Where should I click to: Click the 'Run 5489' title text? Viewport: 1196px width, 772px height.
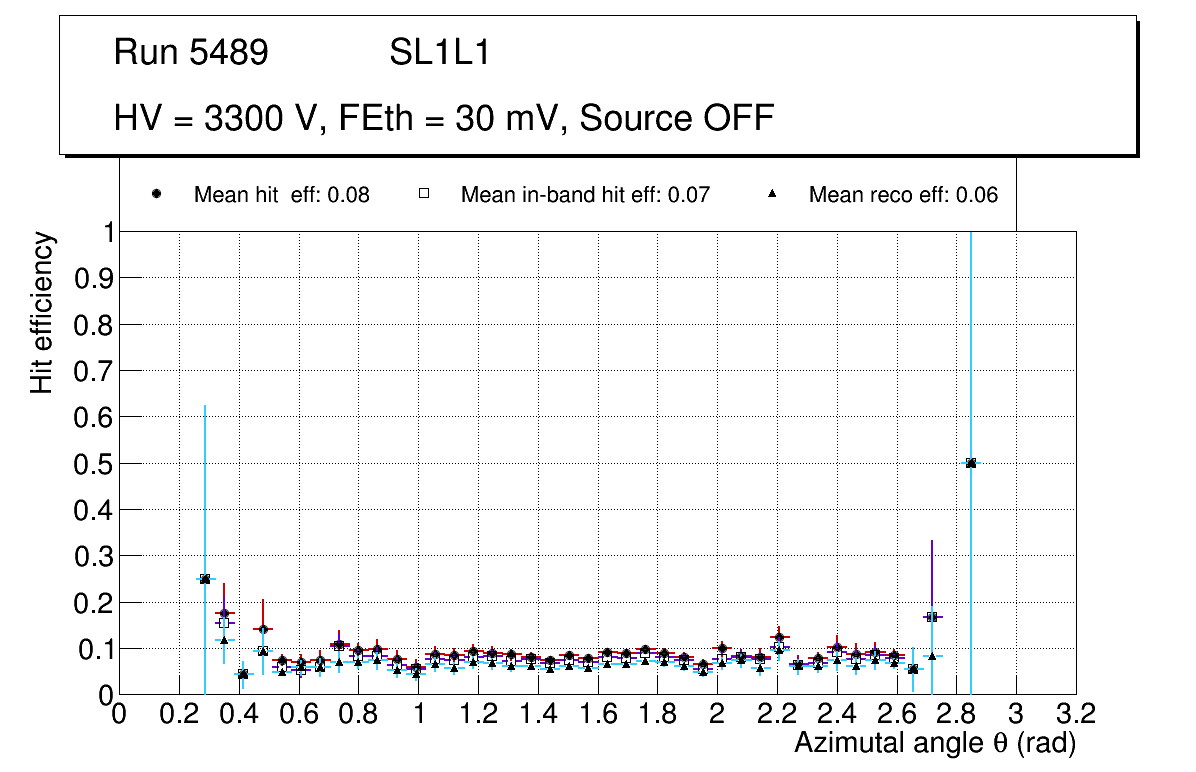191,53
